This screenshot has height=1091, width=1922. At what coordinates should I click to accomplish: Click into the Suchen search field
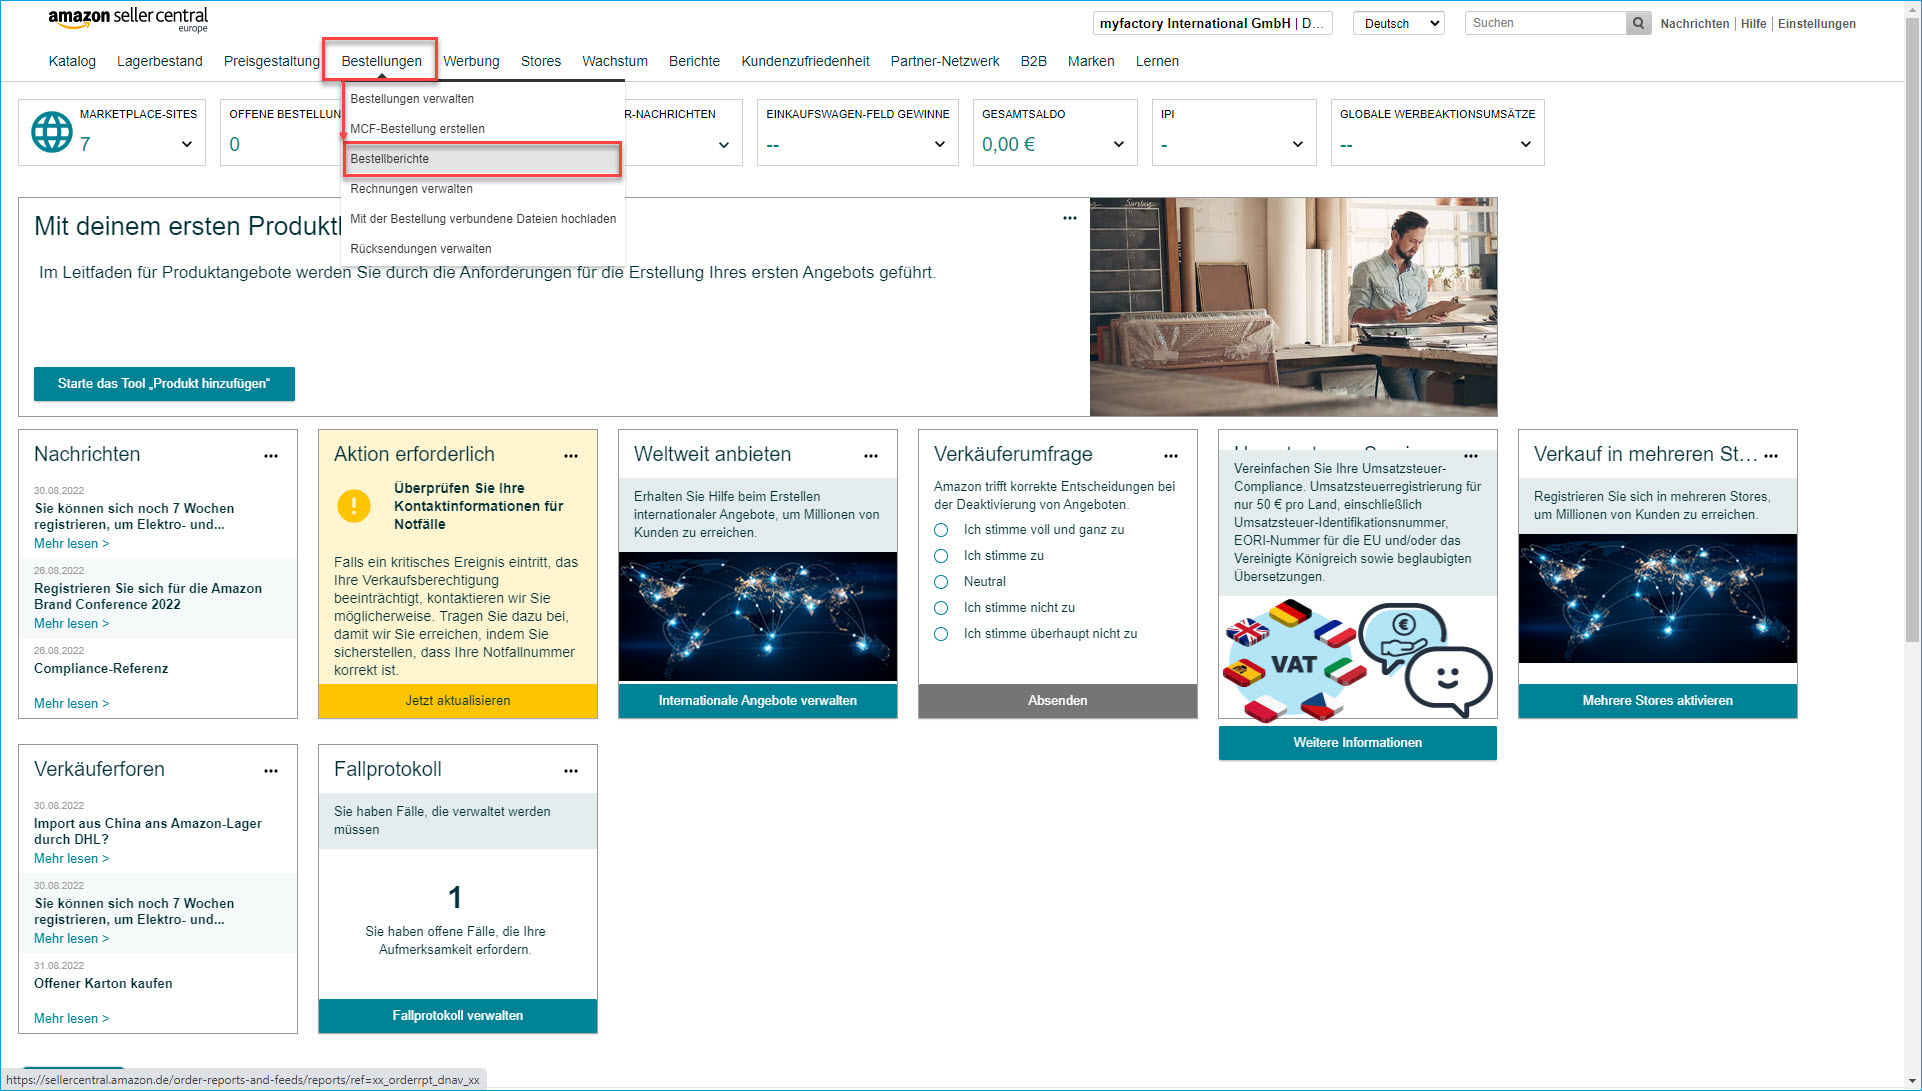1546,23
